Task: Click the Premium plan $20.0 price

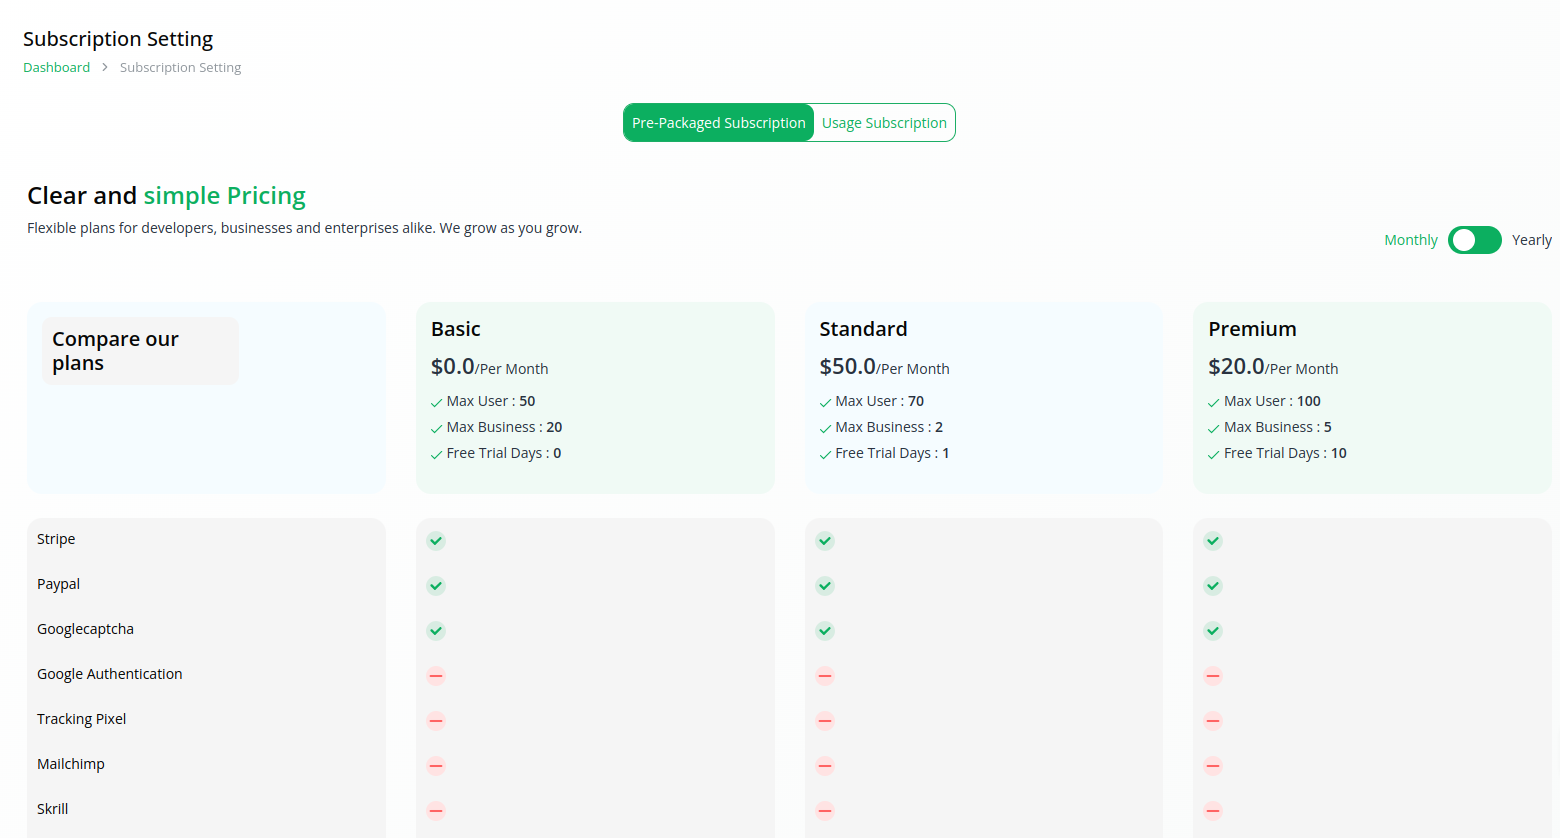Action: tap(1237, 367)
